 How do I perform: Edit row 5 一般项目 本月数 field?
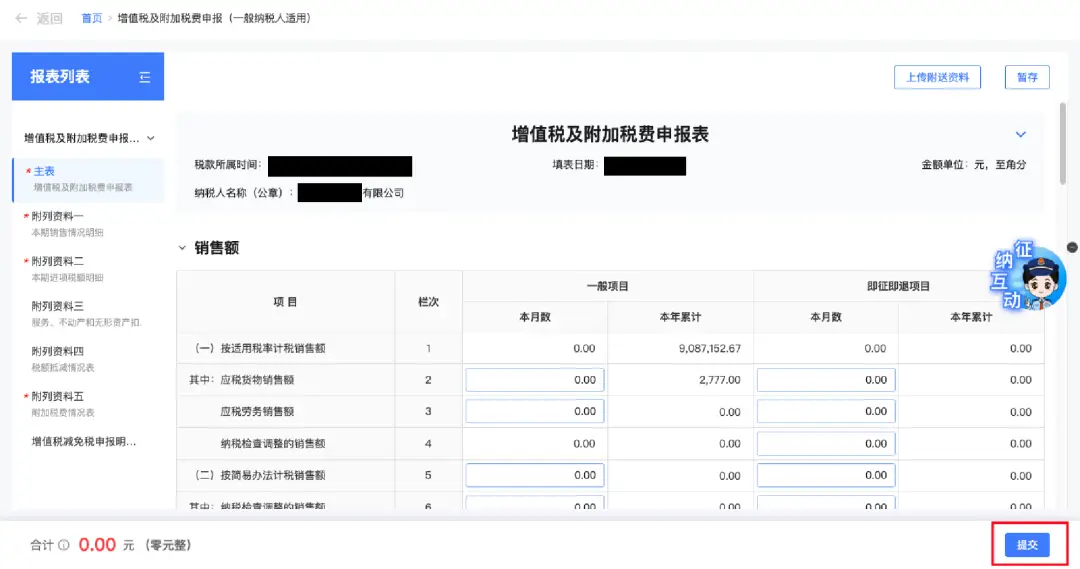[x=534, y=475]
